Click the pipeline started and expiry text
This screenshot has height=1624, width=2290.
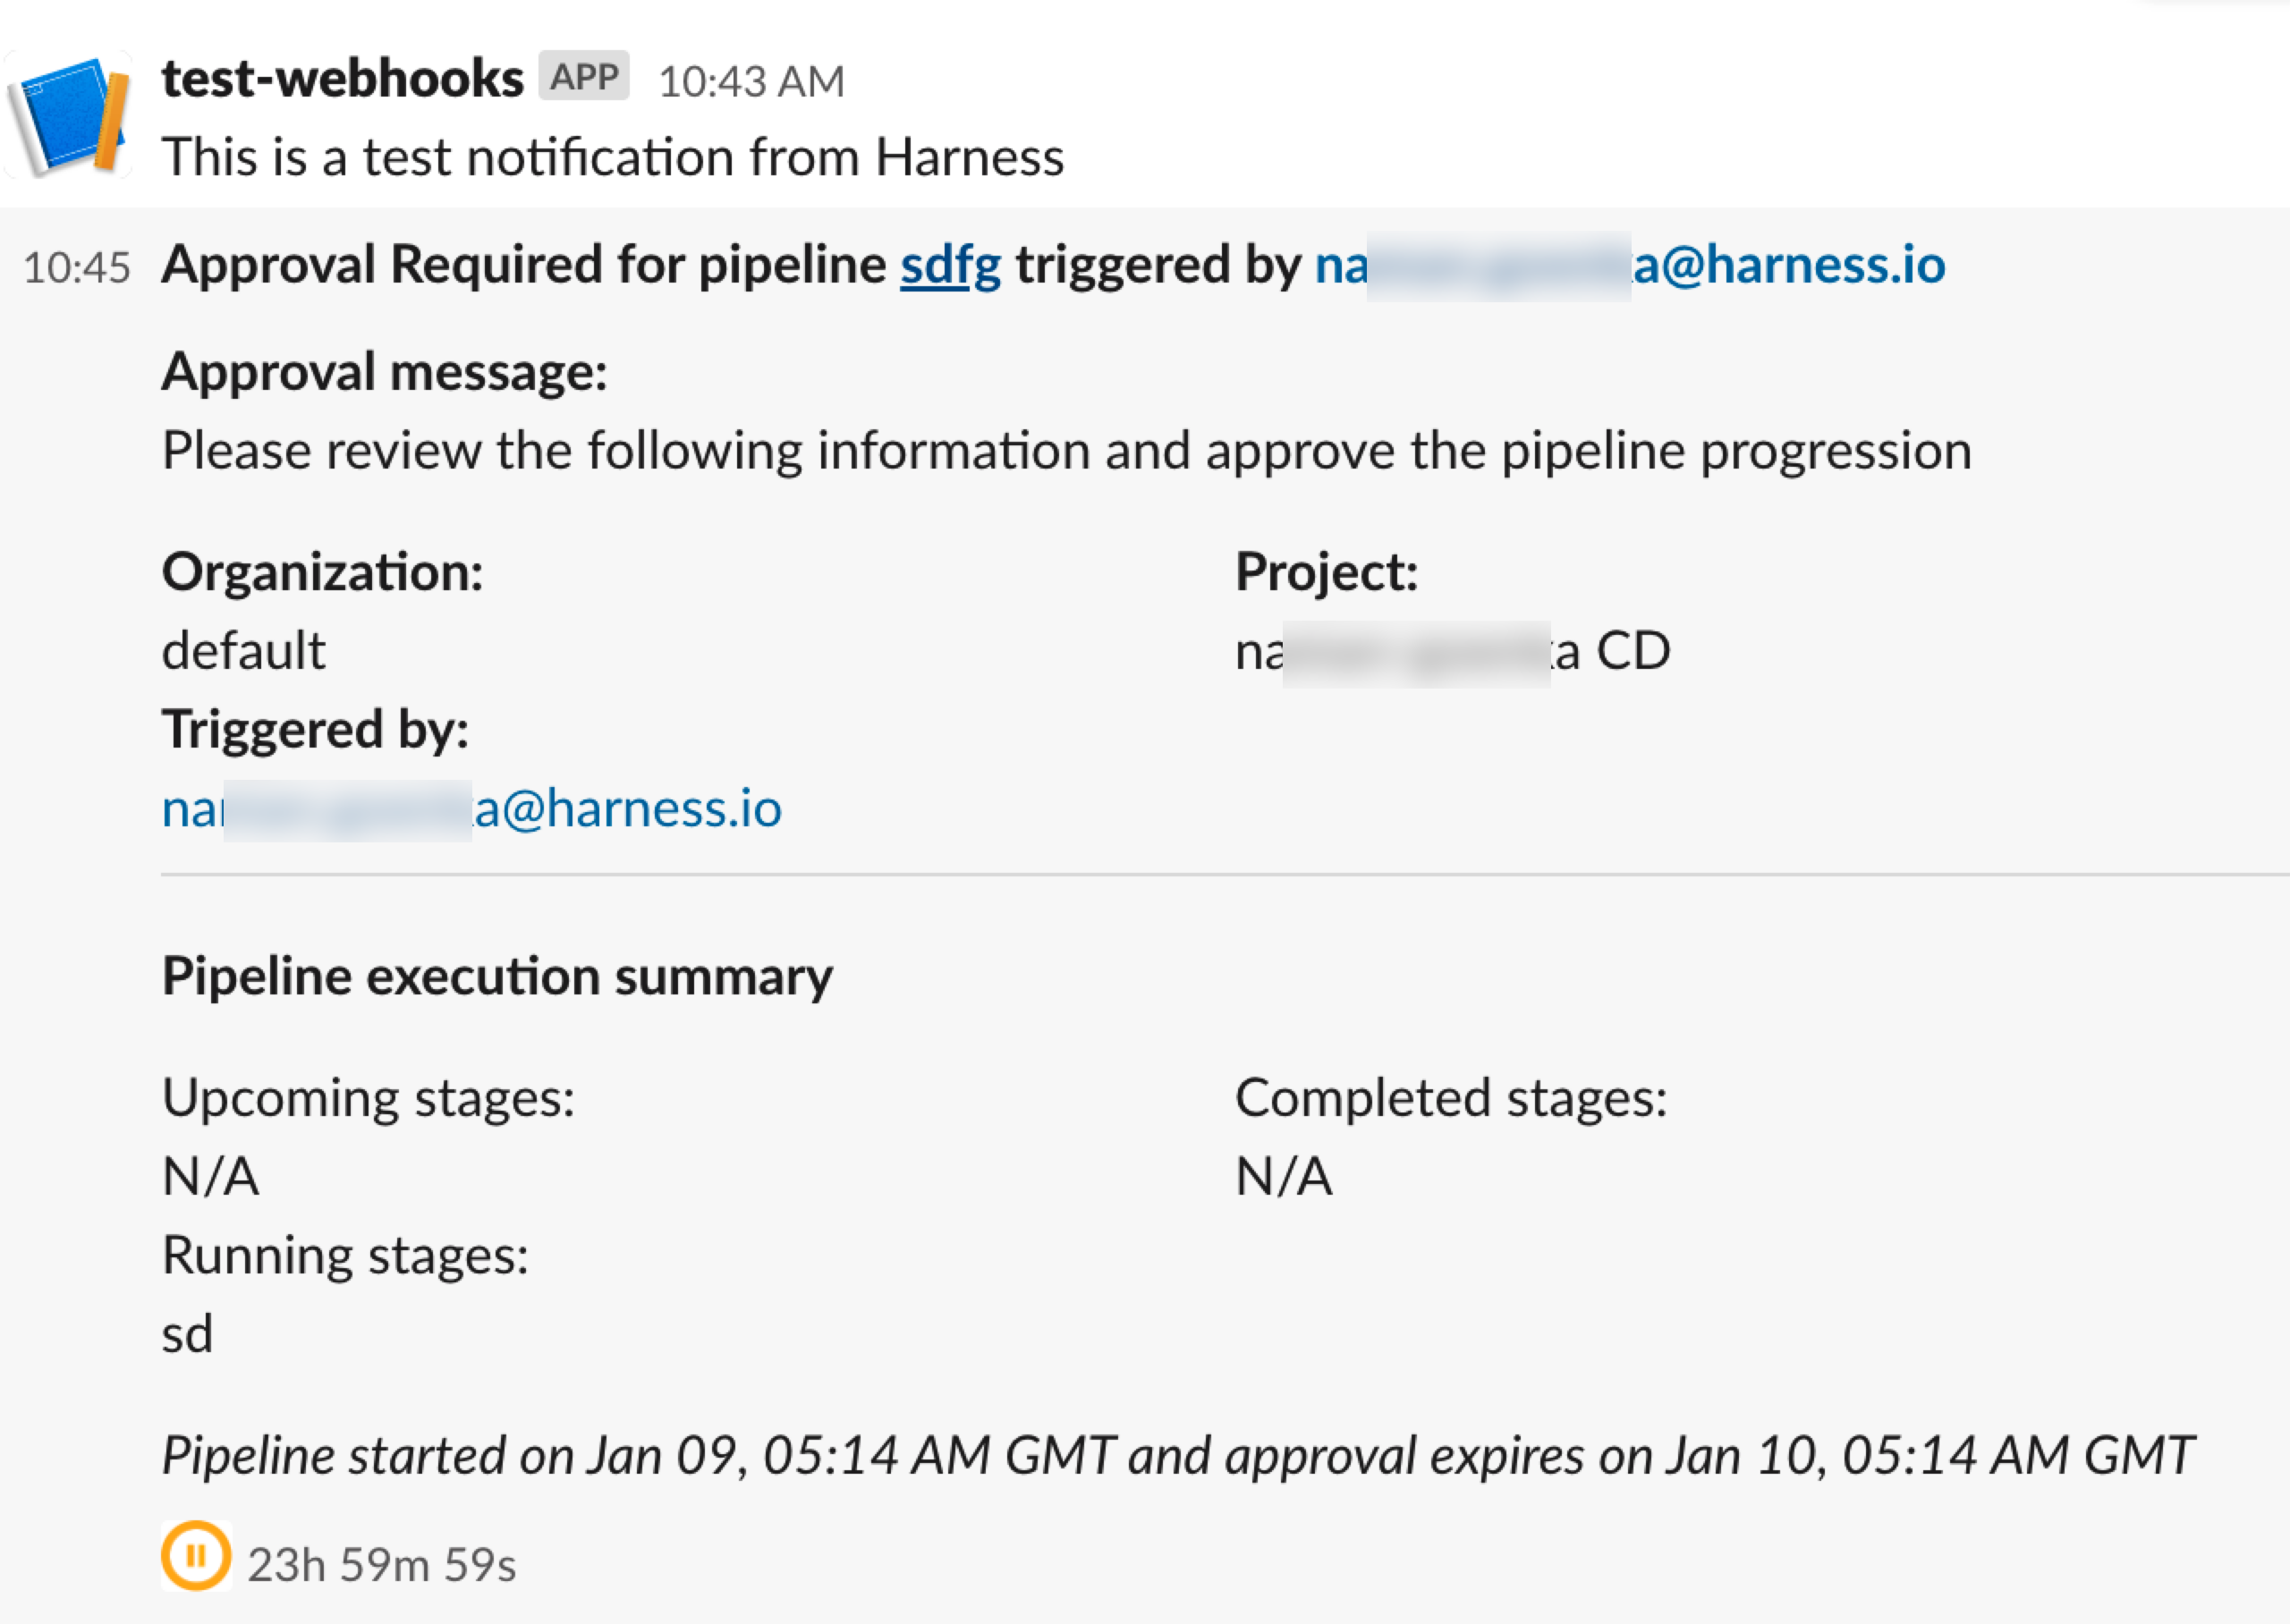(1177, 1456)
